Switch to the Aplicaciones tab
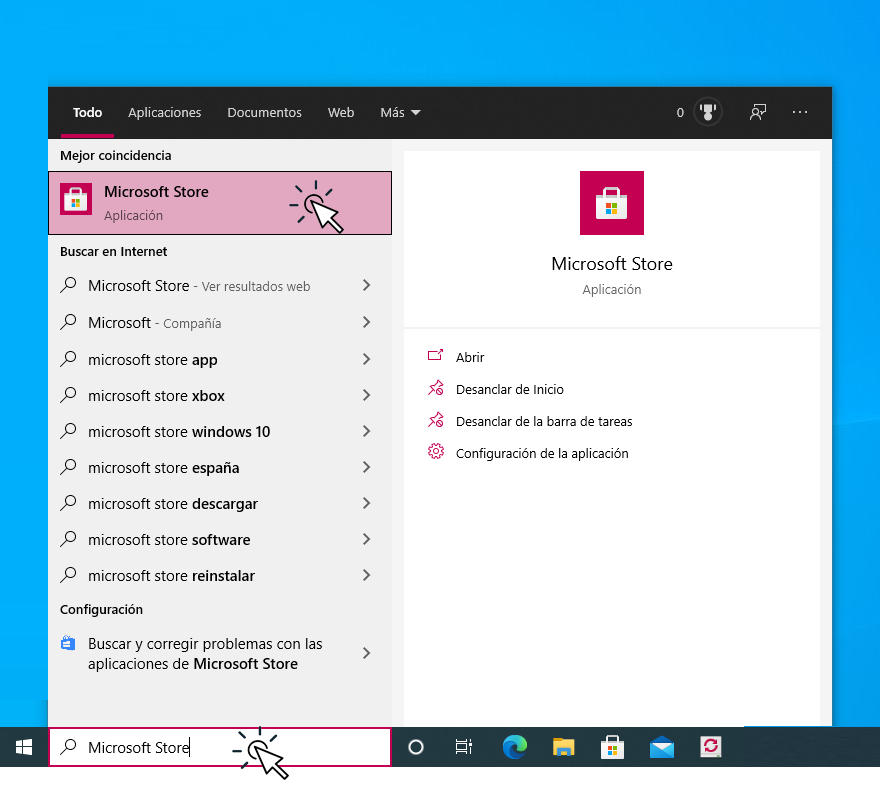 pos(164,112)
